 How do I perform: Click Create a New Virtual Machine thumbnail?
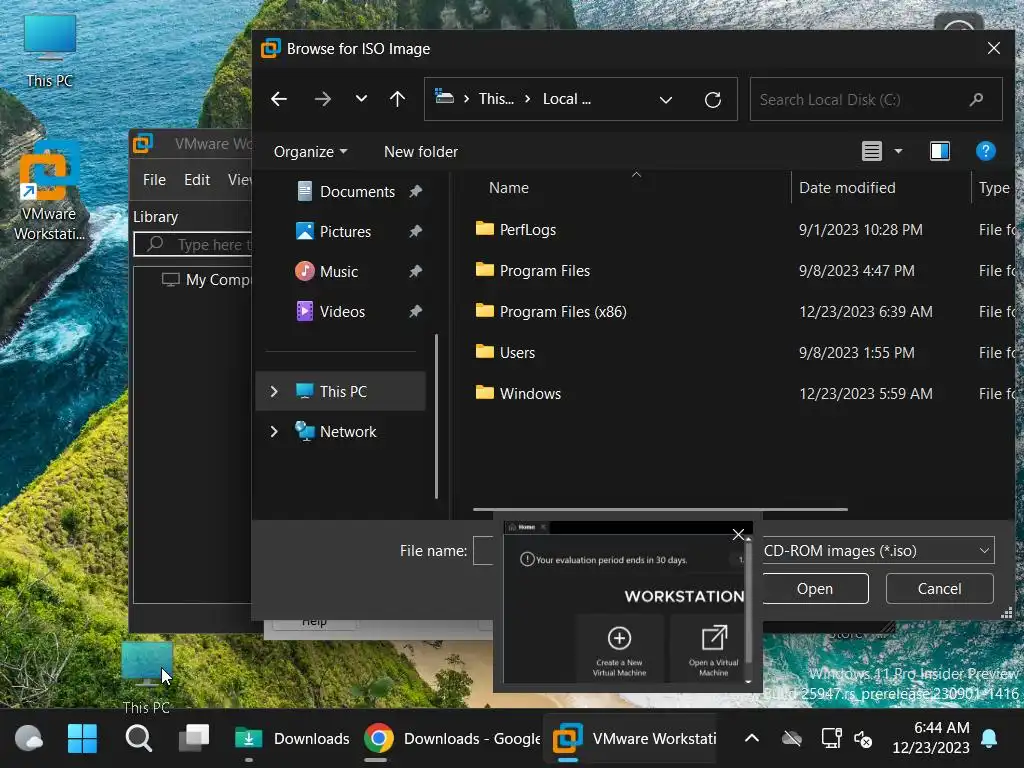(x=619, y=648)
